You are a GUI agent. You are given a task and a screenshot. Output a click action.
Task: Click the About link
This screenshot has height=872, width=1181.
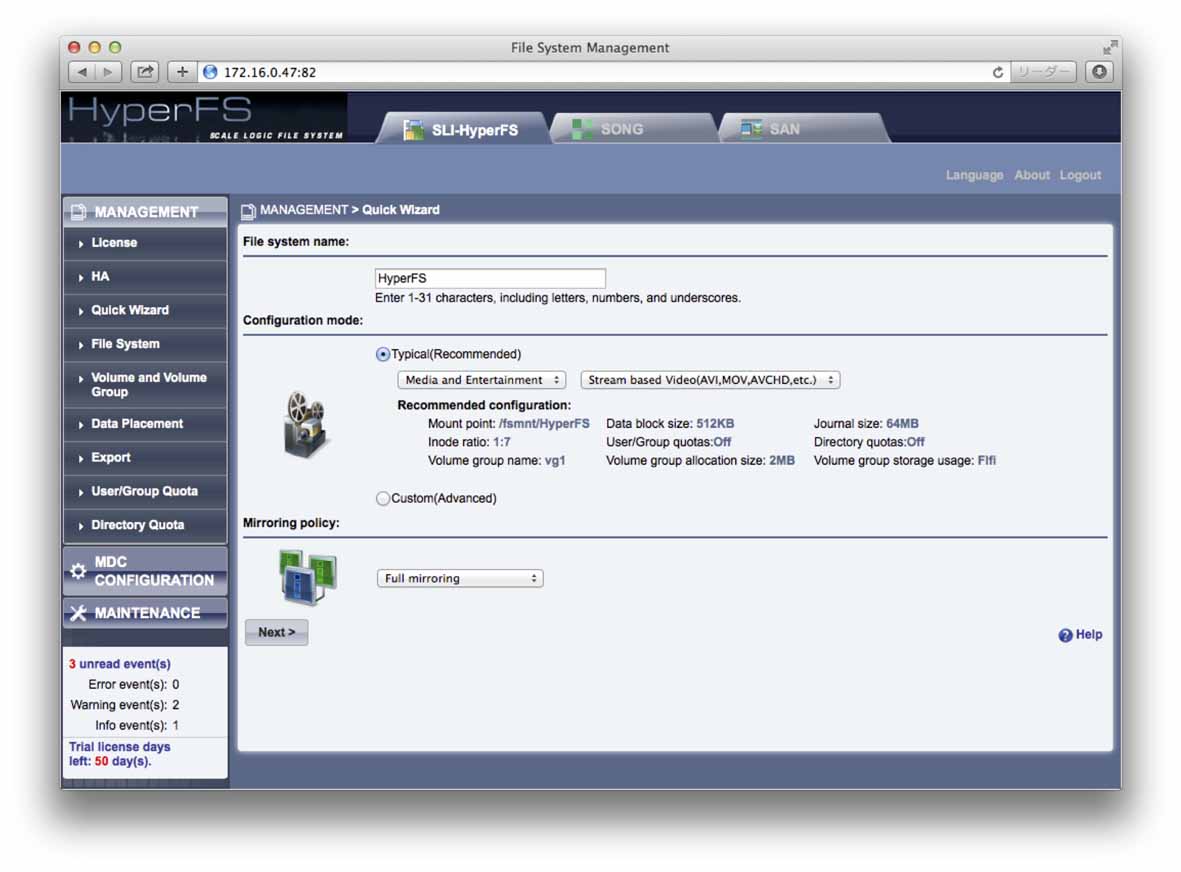click(1031, 175)
